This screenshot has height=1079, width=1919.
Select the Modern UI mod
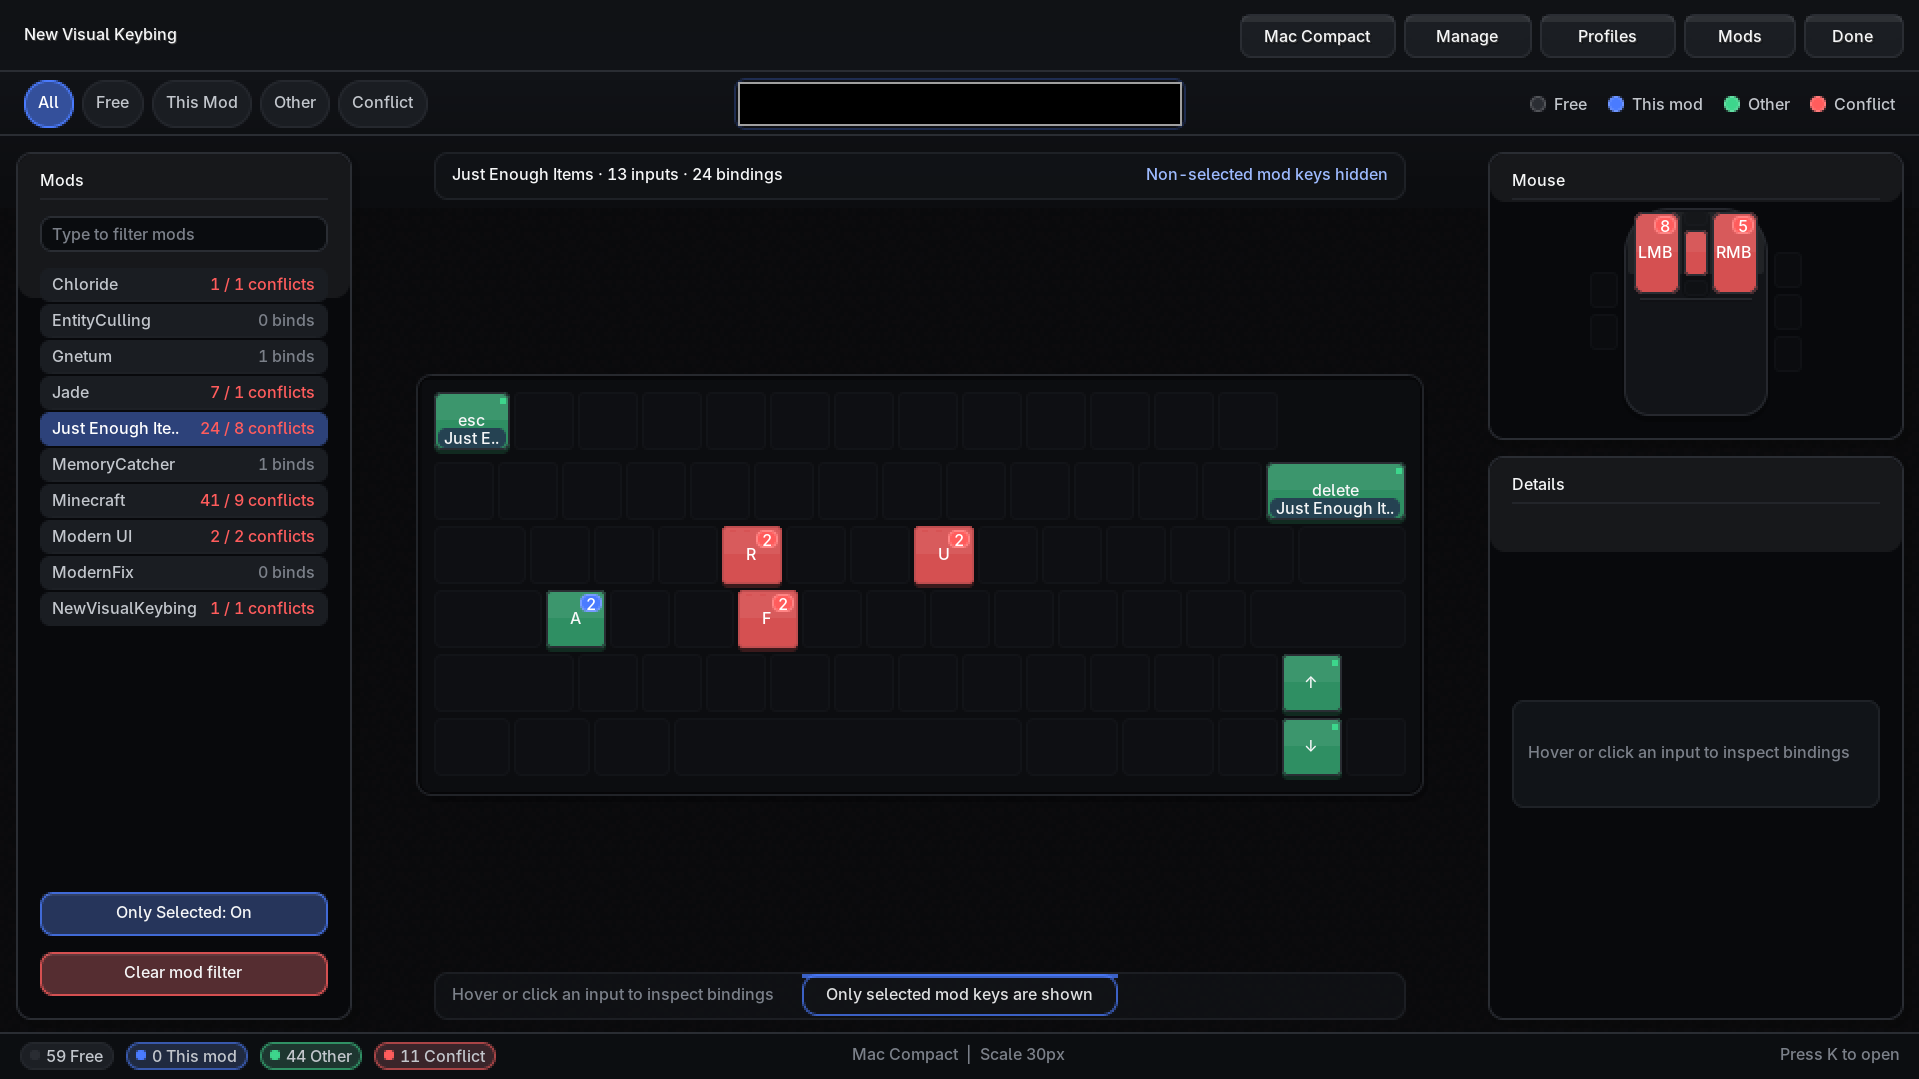[184, 536]
